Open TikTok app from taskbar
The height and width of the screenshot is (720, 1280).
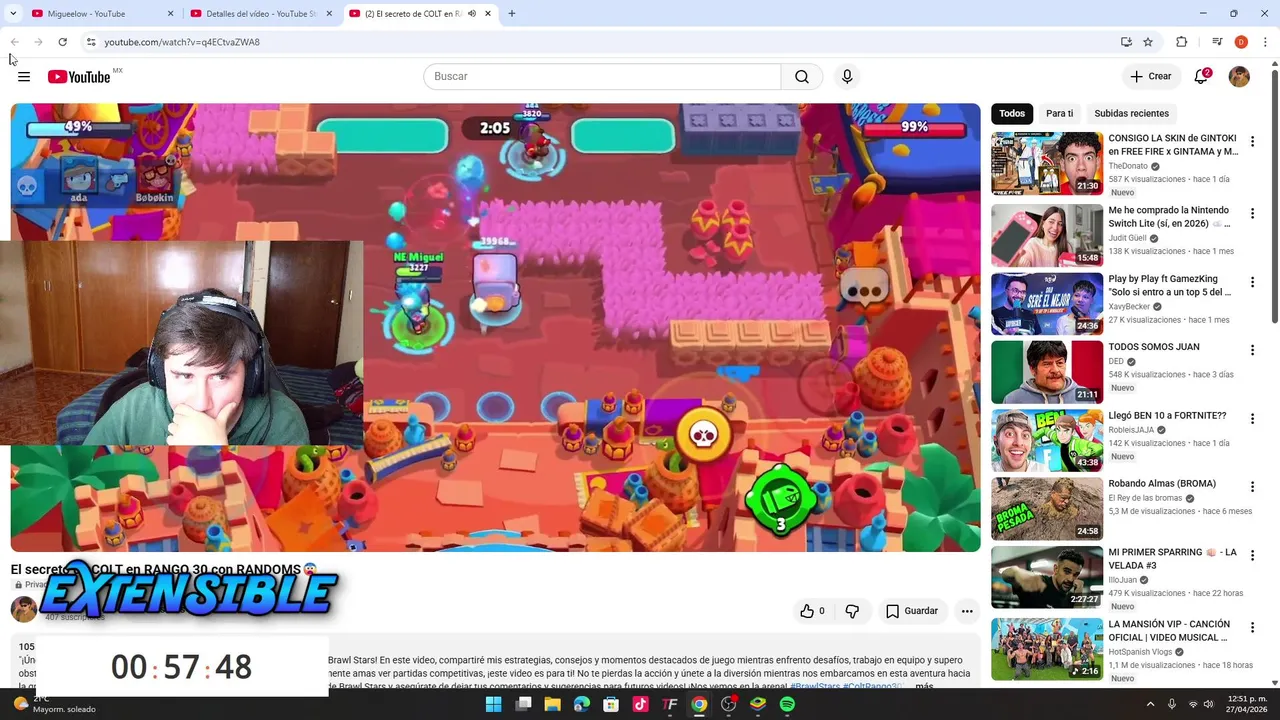(x=641, y=704)
